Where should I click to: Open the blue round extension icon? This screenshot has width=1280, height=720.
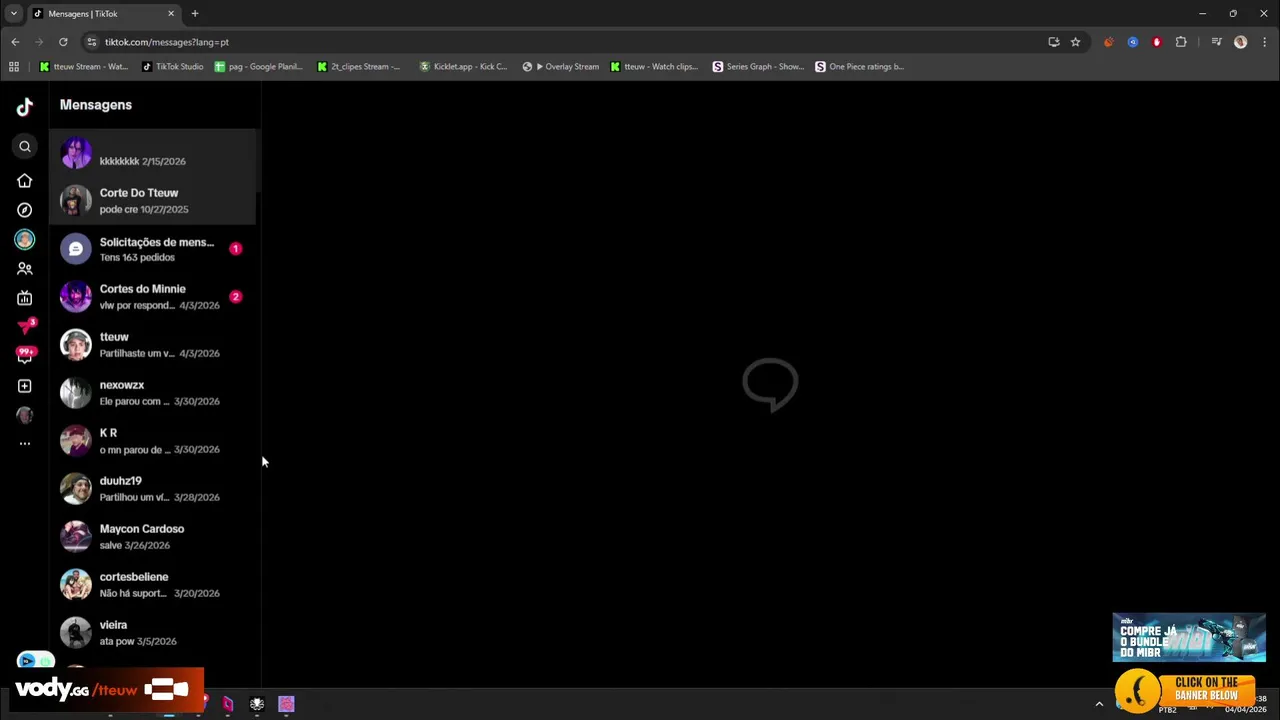click(1133, 42)
